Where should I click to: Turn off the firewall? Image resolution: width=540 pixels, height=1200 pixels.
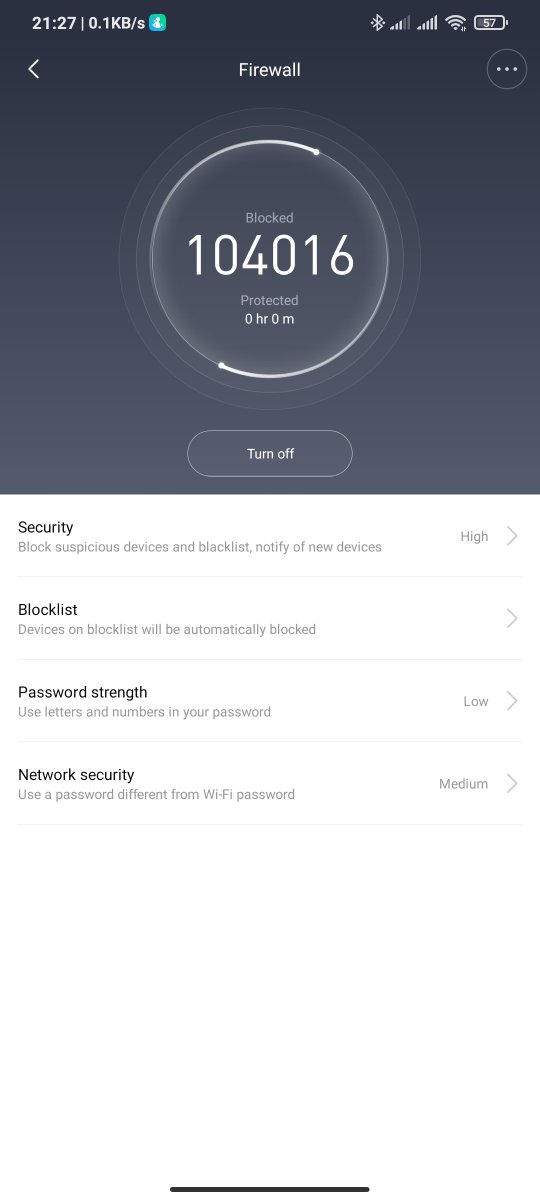pyautogui.click(x=270, y=453)
